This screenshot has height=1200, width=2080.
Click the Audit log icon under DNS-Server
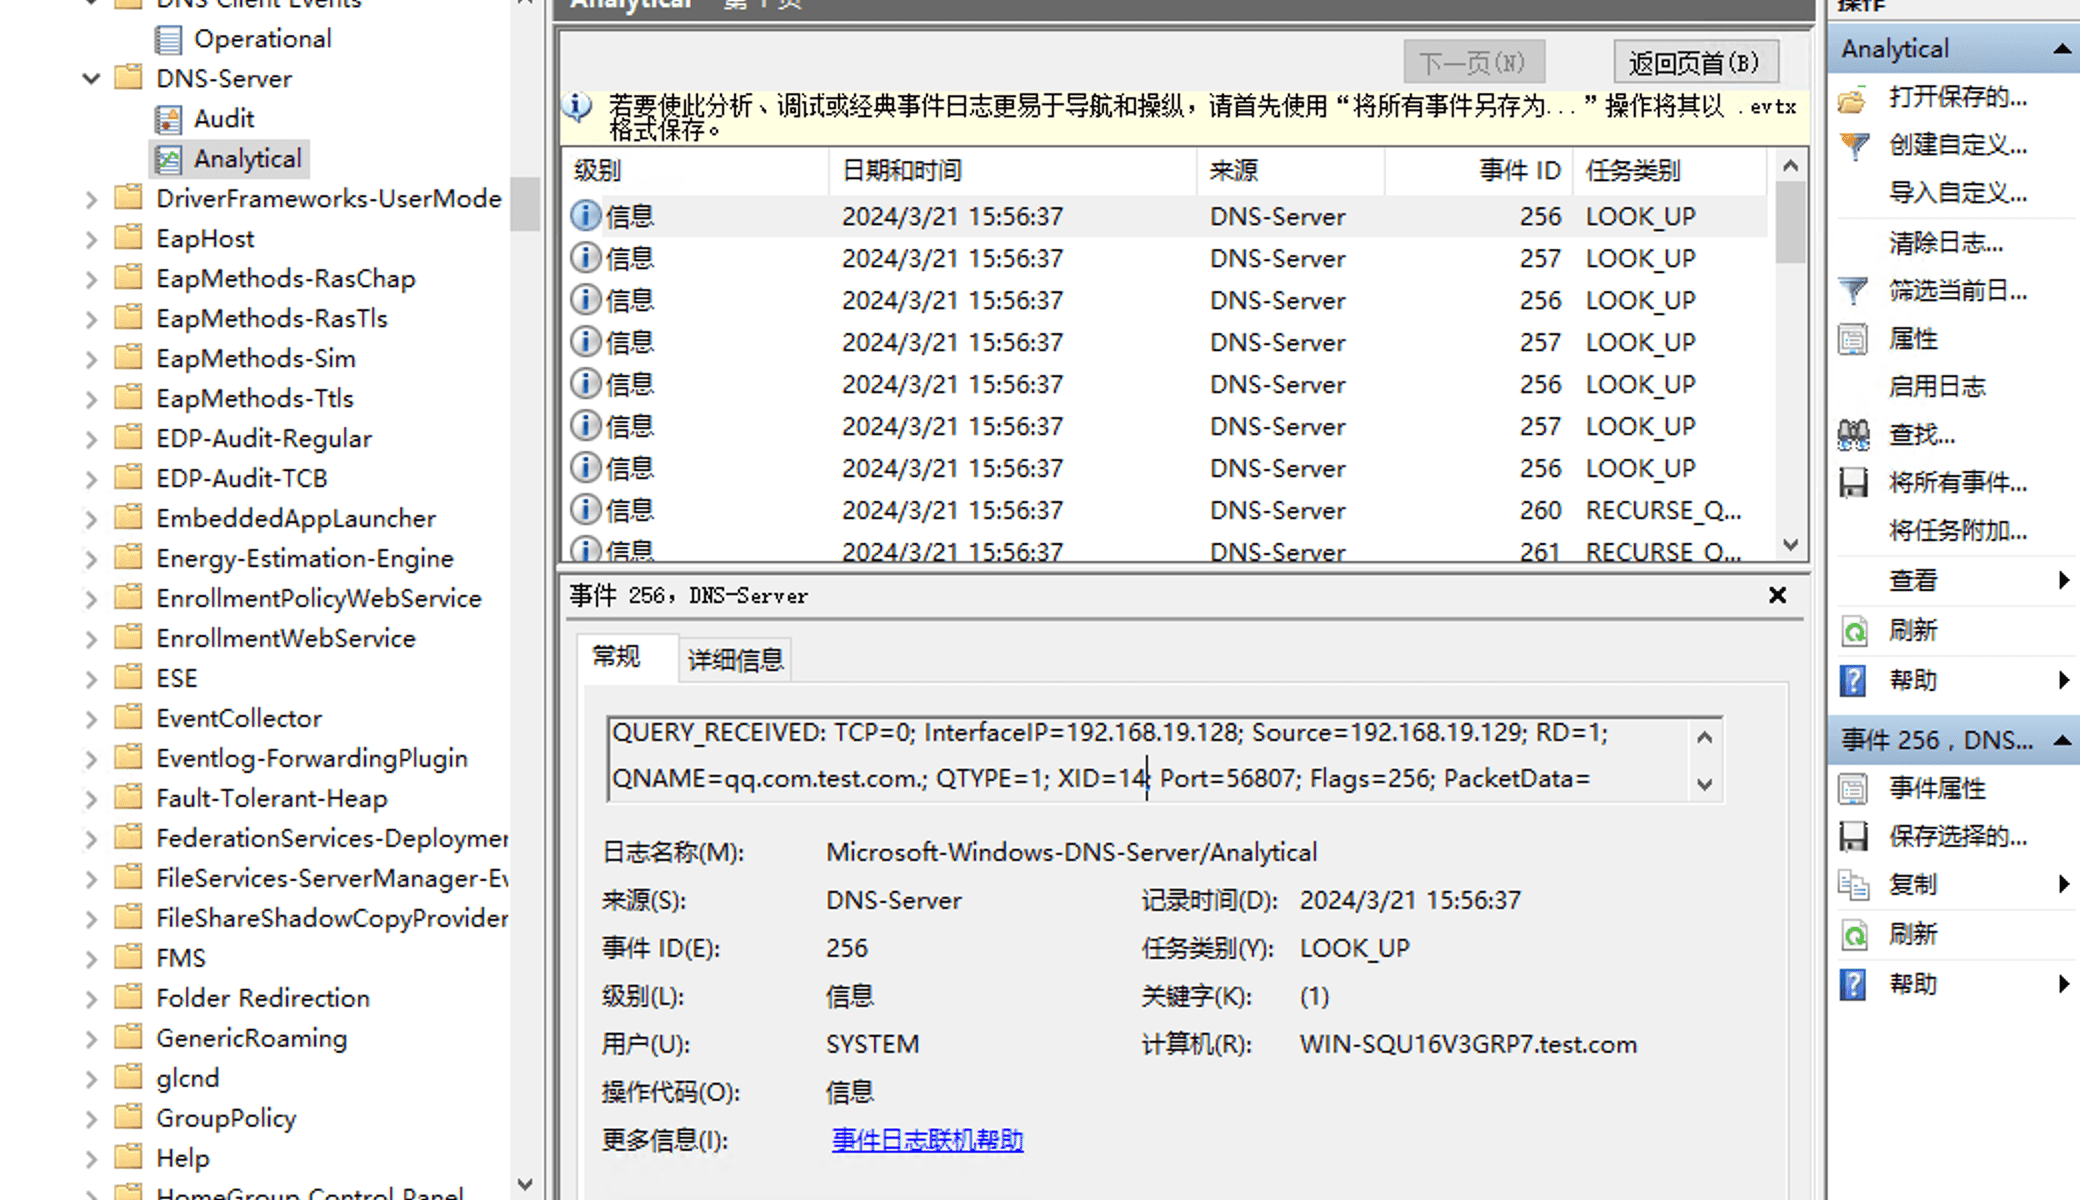(x=168, y=119)
